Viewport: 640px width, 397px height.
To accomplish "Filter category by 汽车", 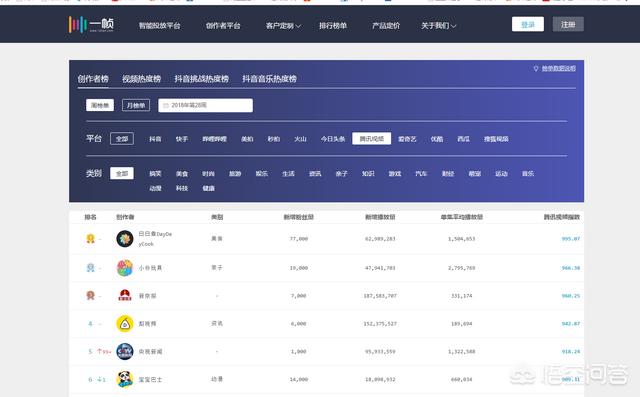I will [x=421, y=174].
